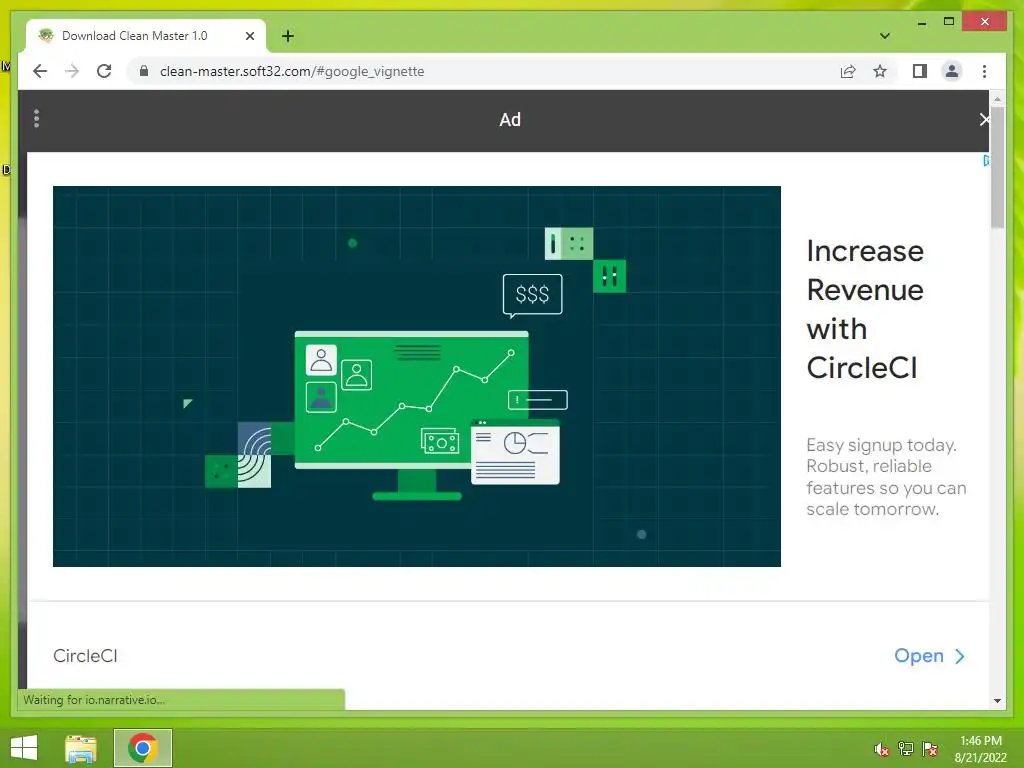This screenshot has height=768, width=1024.
Task: Click the CircleCI advertiser name
Action: pos(86,656)
